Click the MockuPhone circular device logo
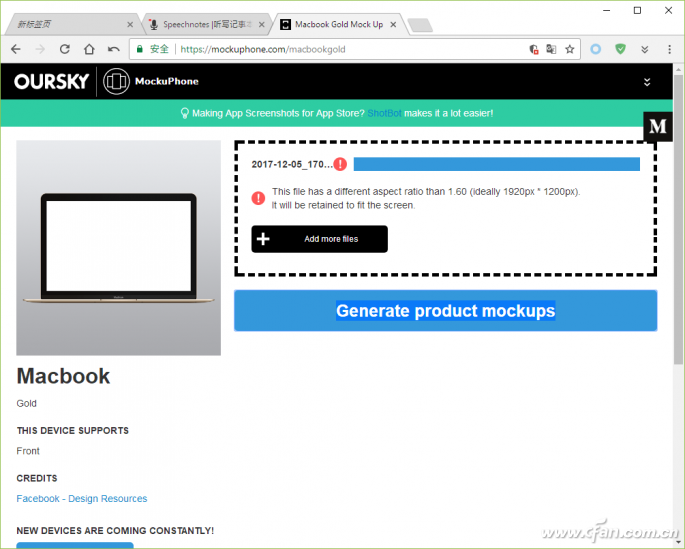 [116, 81]
